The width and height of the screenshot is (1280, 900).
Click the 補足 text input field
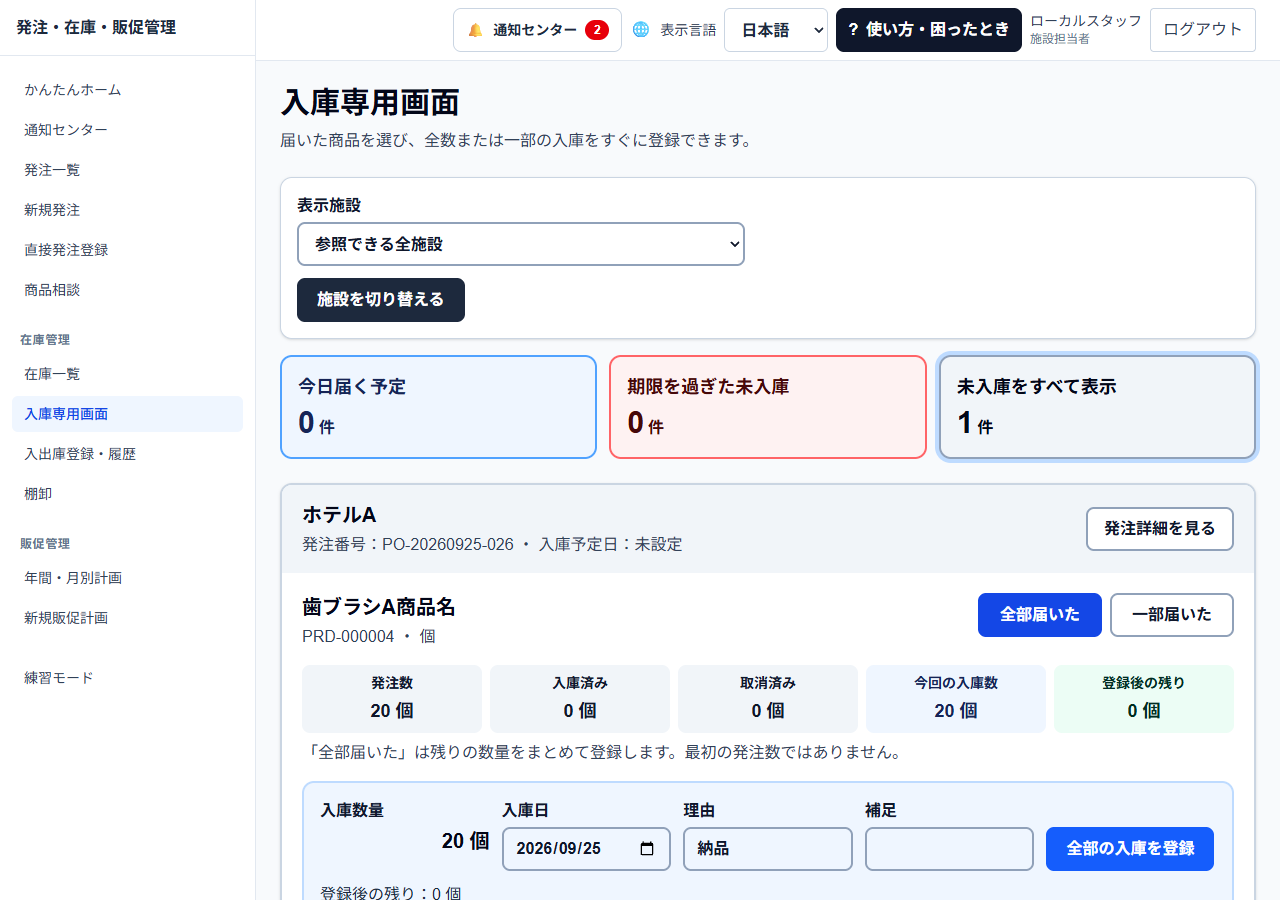click(949, 849)
